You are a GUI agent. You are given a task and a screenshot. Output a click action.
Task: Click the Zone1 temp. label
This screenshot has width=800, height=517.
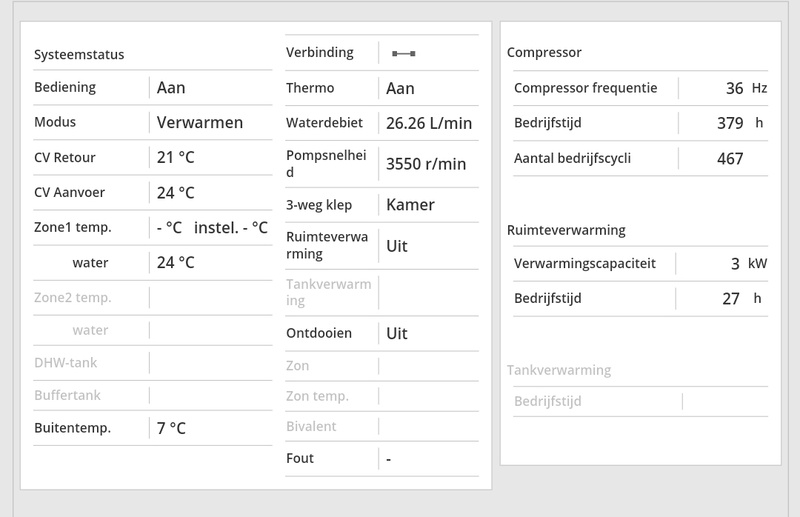tap(73, 227)
